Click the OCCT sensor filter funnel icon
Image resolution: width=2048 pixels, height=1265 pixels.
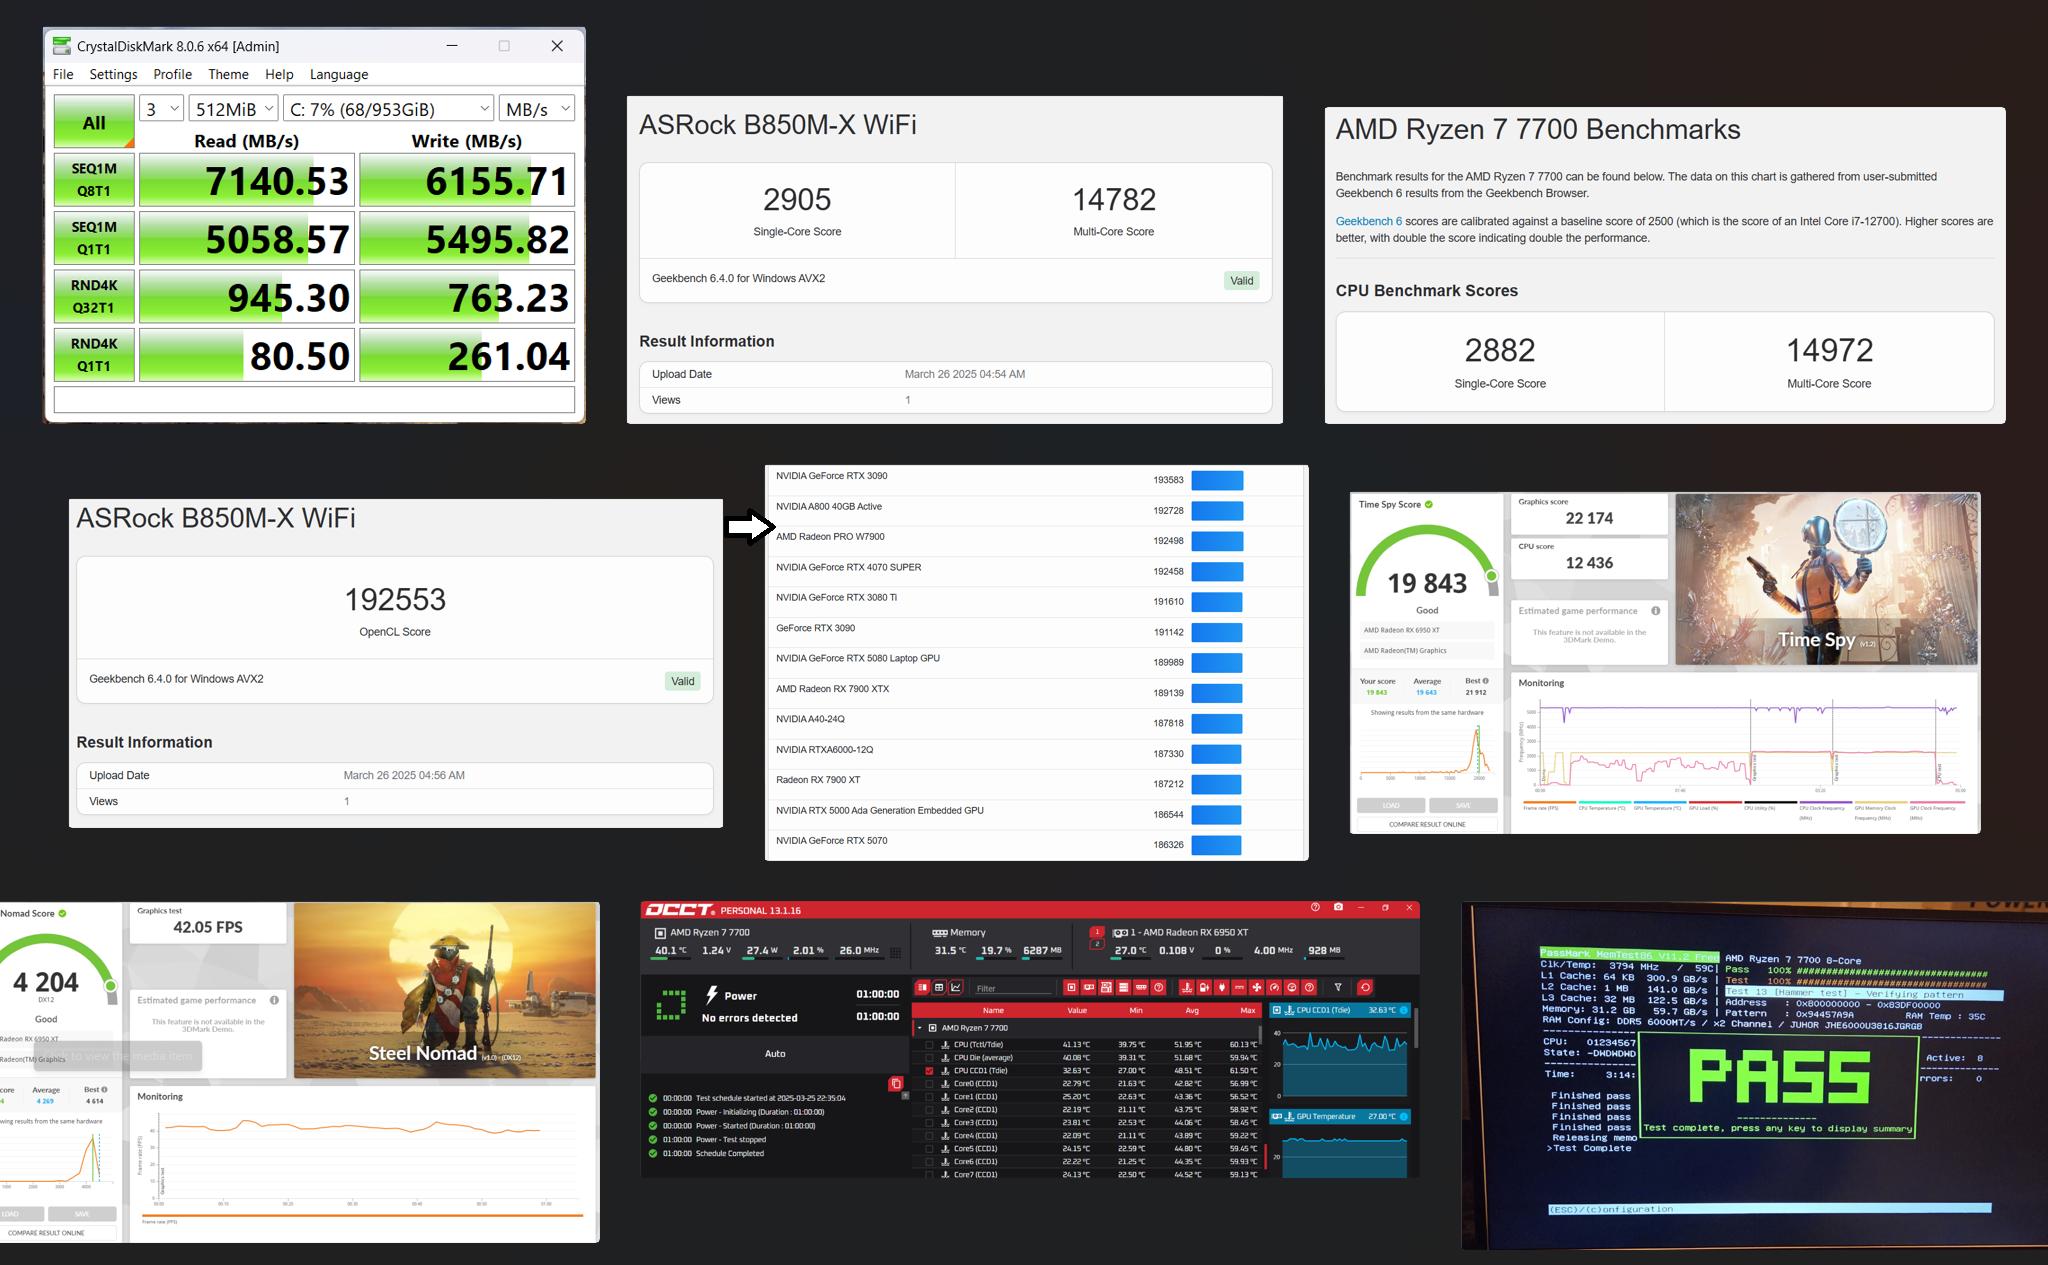click(x=1338, y=988)
